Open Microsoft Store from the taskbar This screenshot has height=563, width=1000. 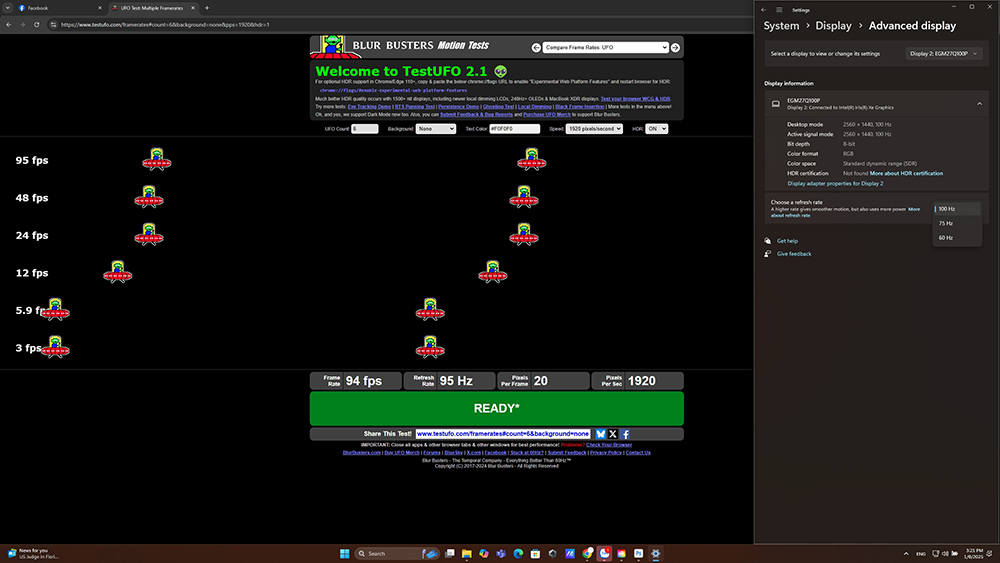point(535,553)
